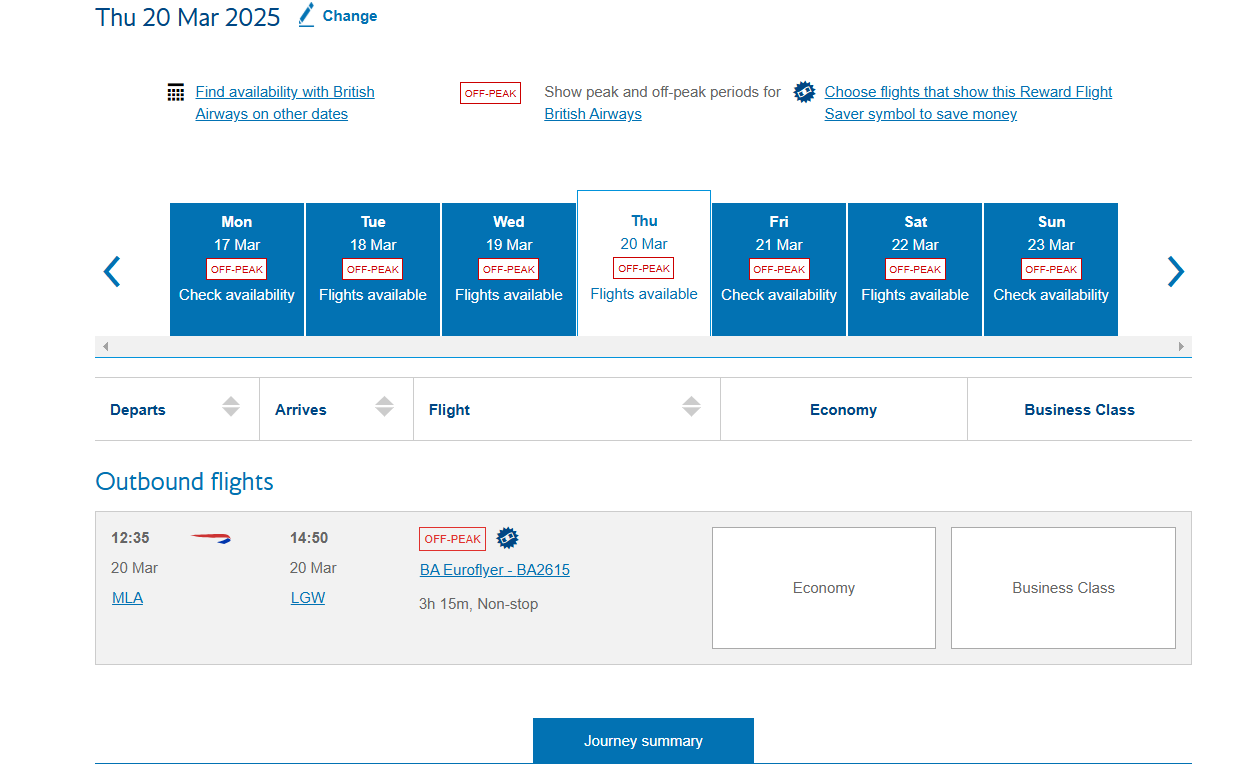Click the OFF-PEAK badge beside the peak periods text
Viewport: 1257px width, 772px height.
490,93
